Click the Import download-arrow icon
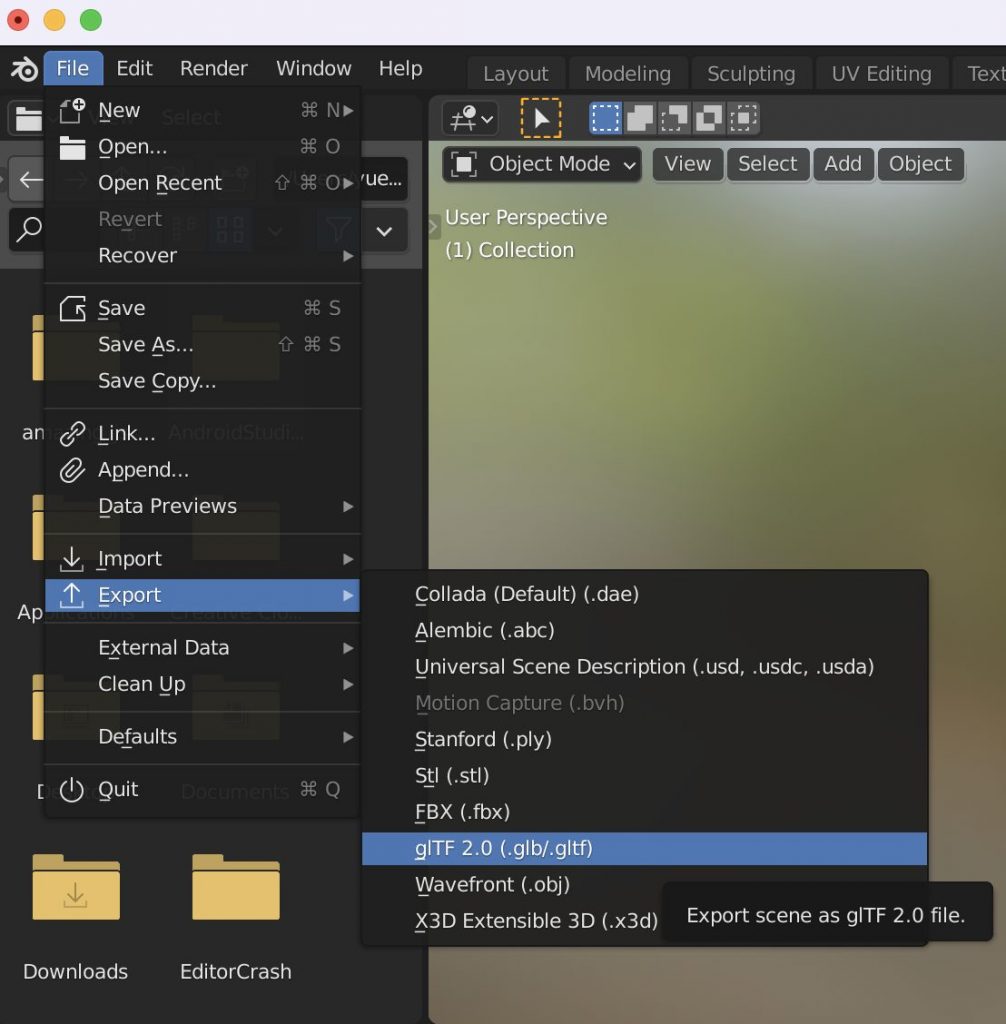Viewport: 1006px width, 1024px height. (72, 559)
